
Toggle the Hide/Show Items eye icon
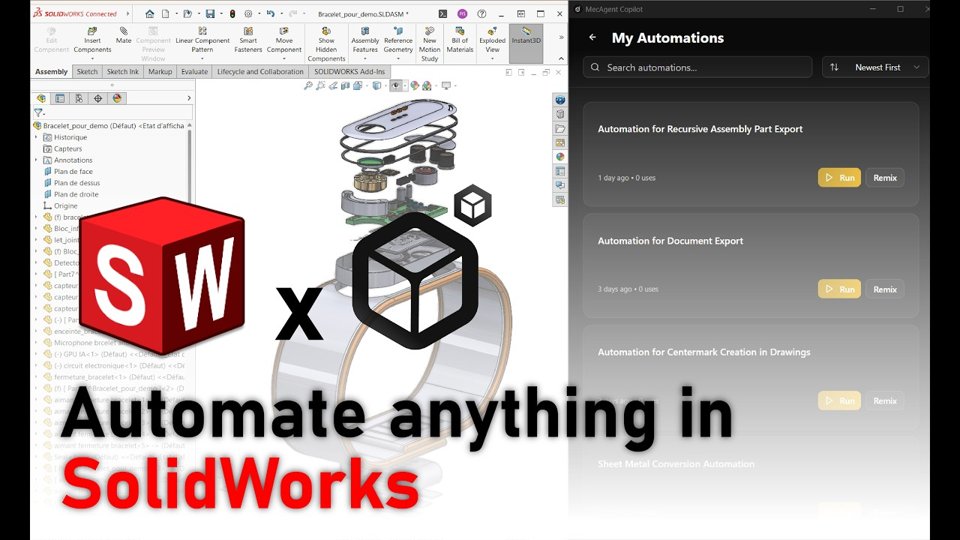[396, 86]
